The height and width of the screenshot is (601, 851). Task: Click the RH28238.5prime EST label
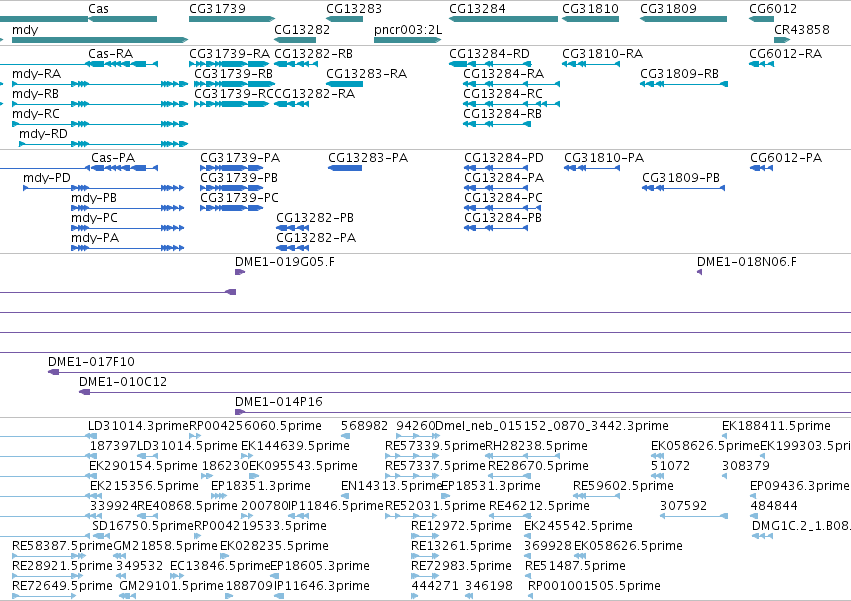point(536,446)
